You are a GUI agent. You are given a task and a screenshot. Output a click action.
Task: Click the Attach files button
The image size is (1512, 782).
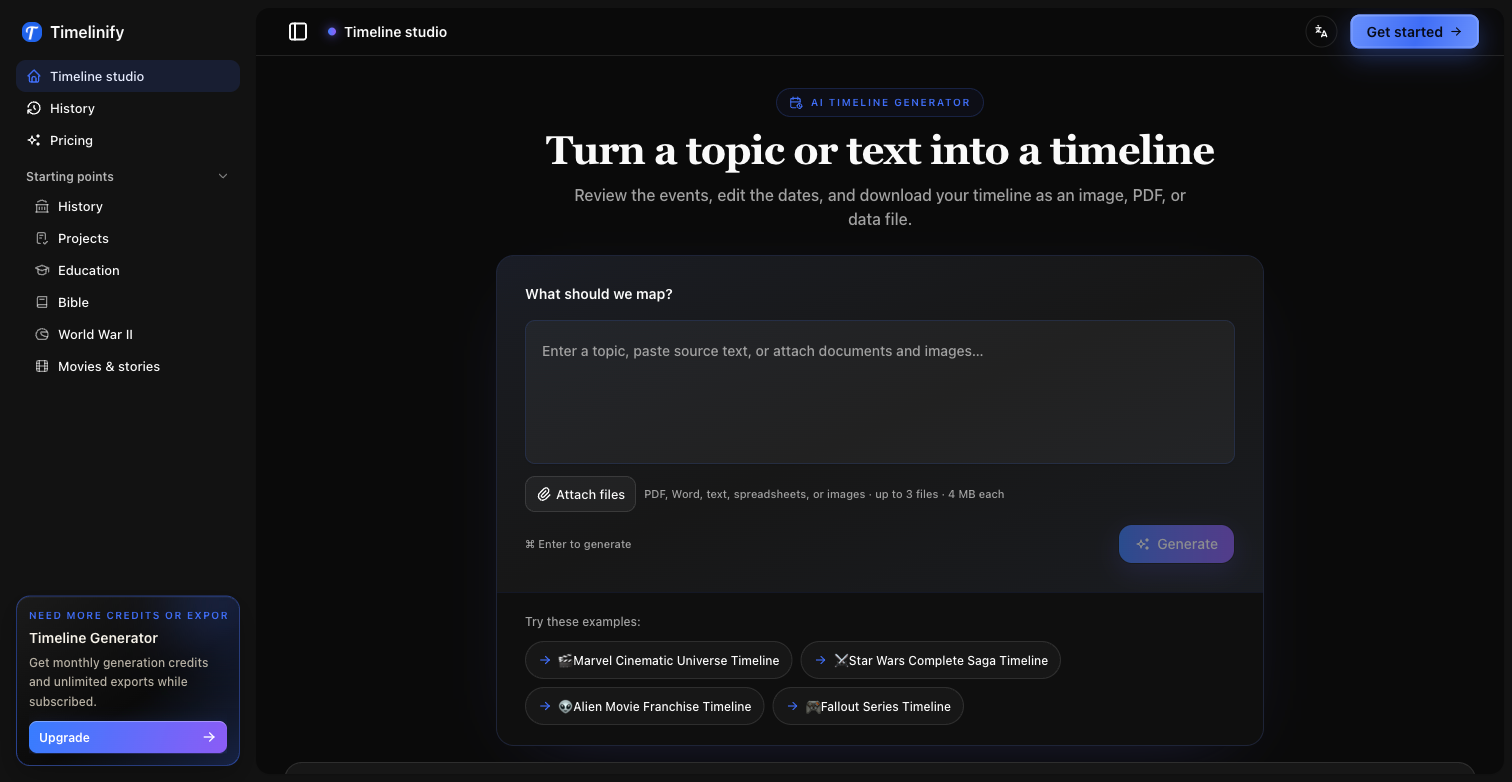coord(580,494)
